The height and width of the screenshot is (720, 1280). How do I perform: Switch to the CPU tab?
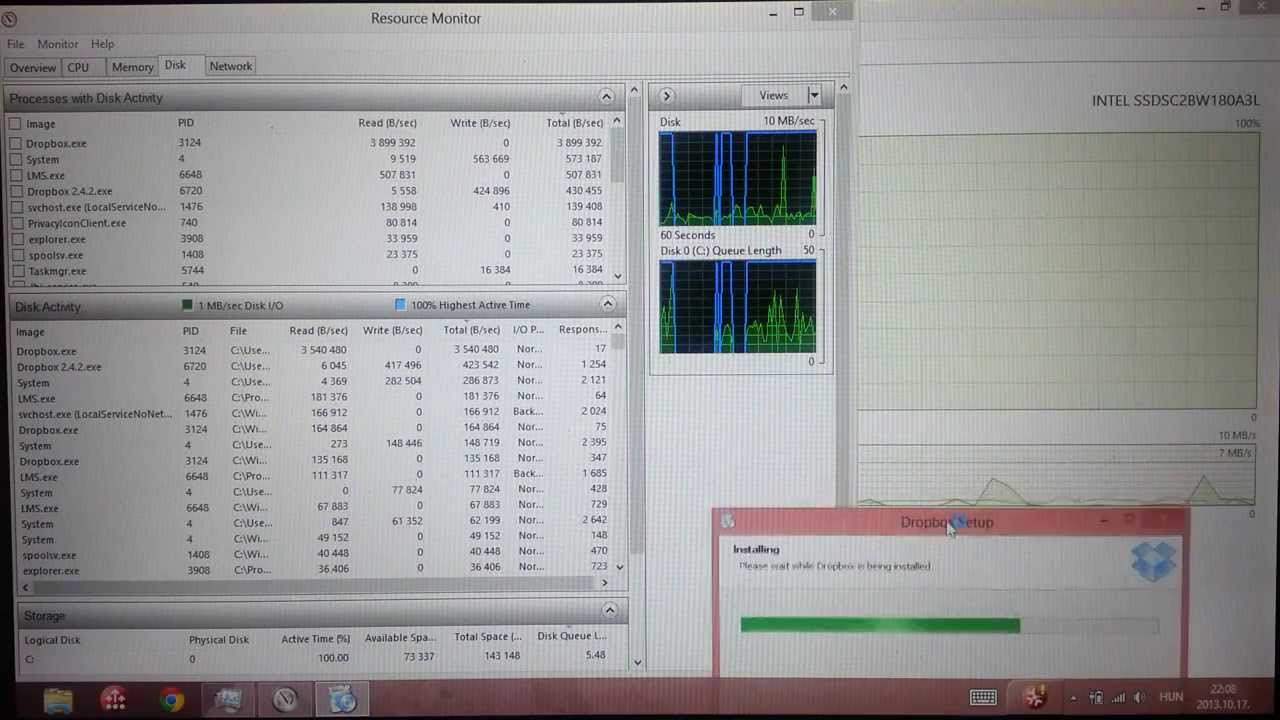point(78,67)
